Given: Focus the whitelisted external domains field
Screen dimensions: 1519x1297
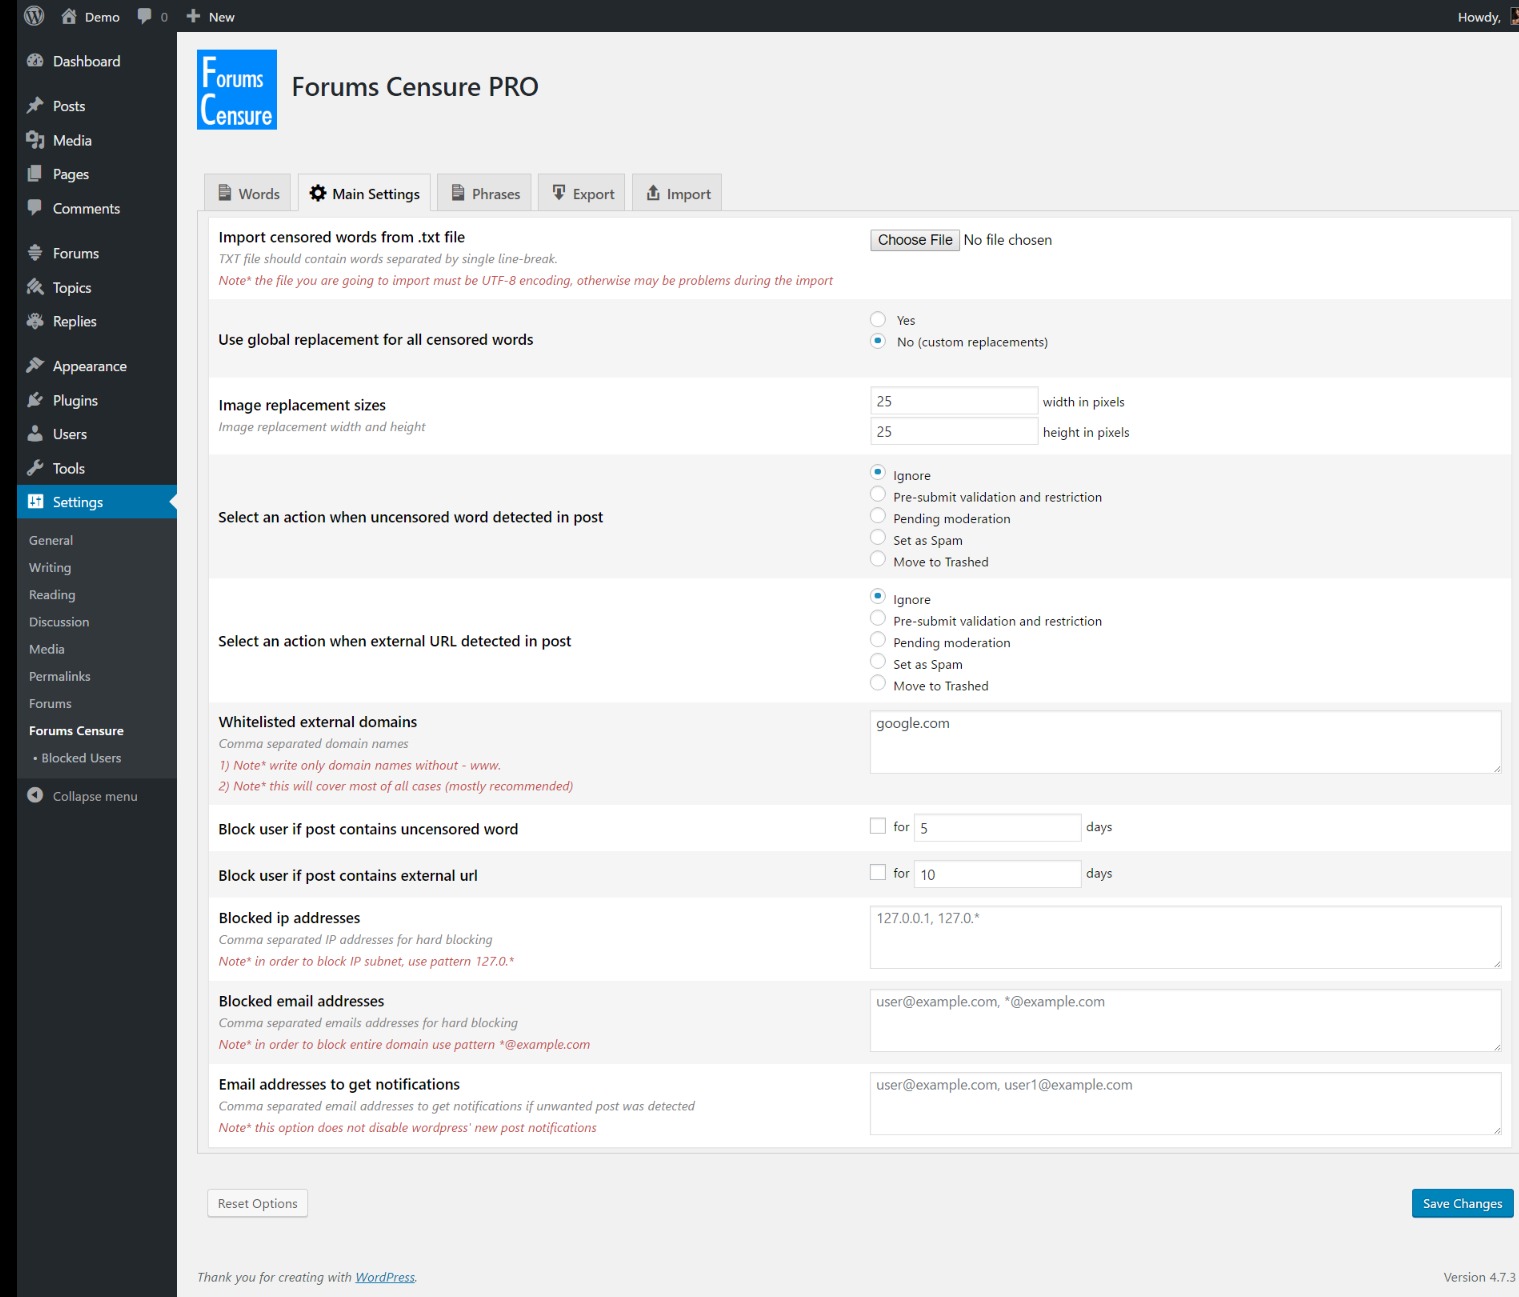Looking at the screenshot, I should (x=1184, y=742).
